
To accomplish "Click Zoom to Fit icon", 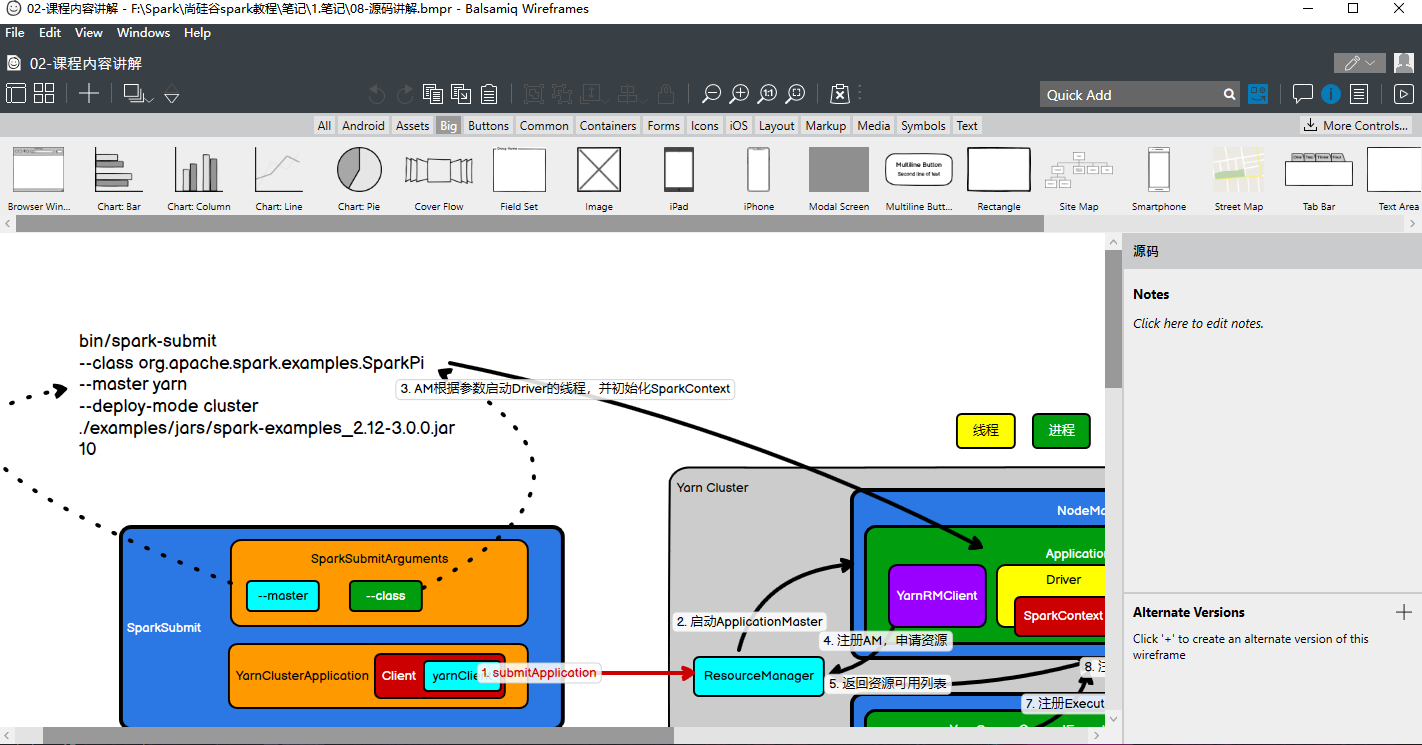I will click(795, 94).
